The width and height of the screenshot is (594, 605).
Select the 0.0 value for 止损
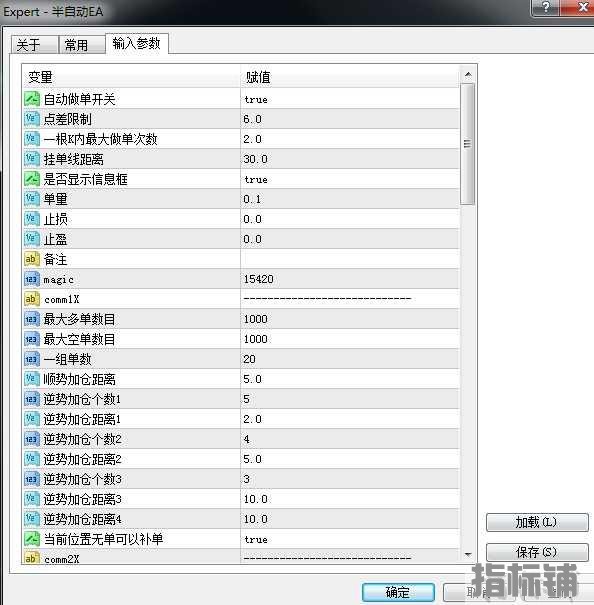point(252,220)
